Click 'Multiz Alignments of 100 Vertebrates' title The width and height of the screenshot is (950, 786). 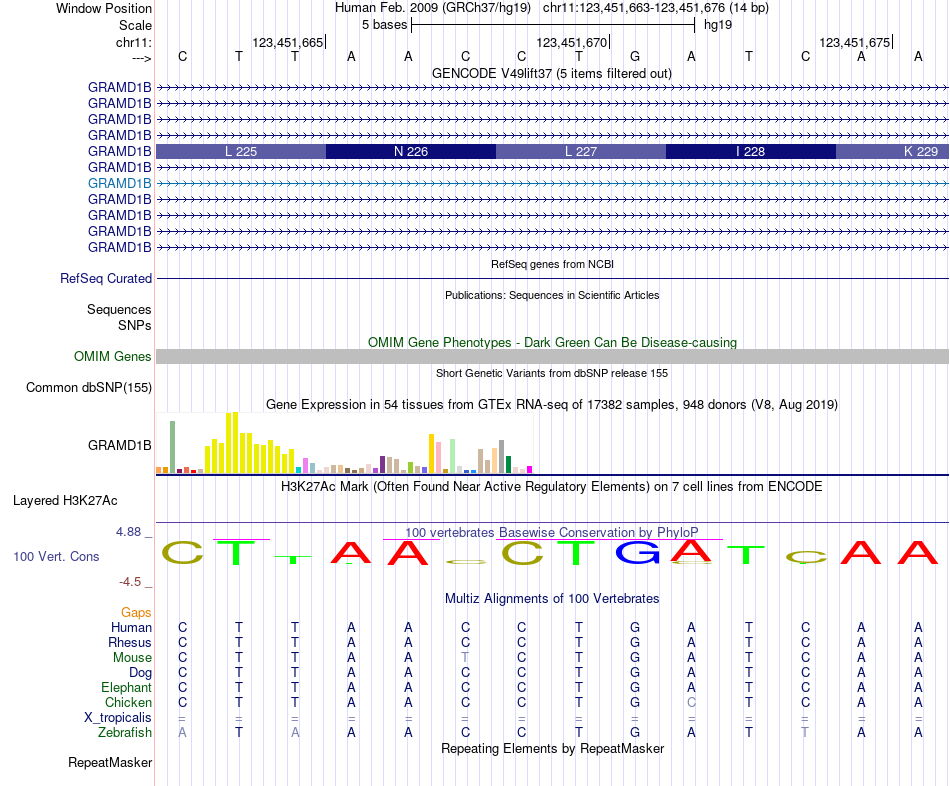(552, 599)
